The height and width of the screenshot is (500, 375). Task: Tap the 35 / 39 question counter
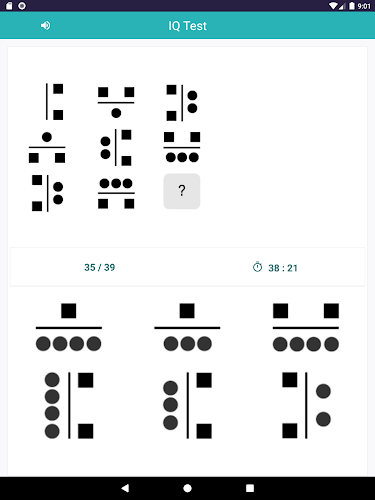coord(100,267)
